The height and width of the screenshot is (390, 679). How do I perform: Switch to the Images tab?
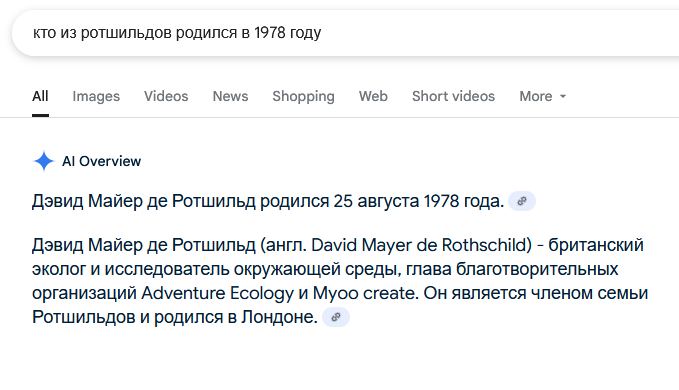[96, 96]
